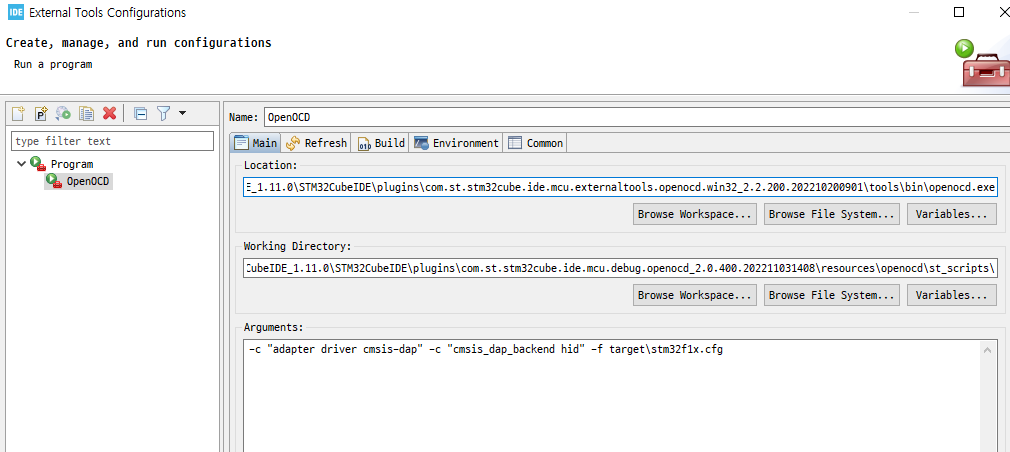This screenshot has width=1010, height=452.
Task: Browse Workspace for Working Directory
Action: 695,295
